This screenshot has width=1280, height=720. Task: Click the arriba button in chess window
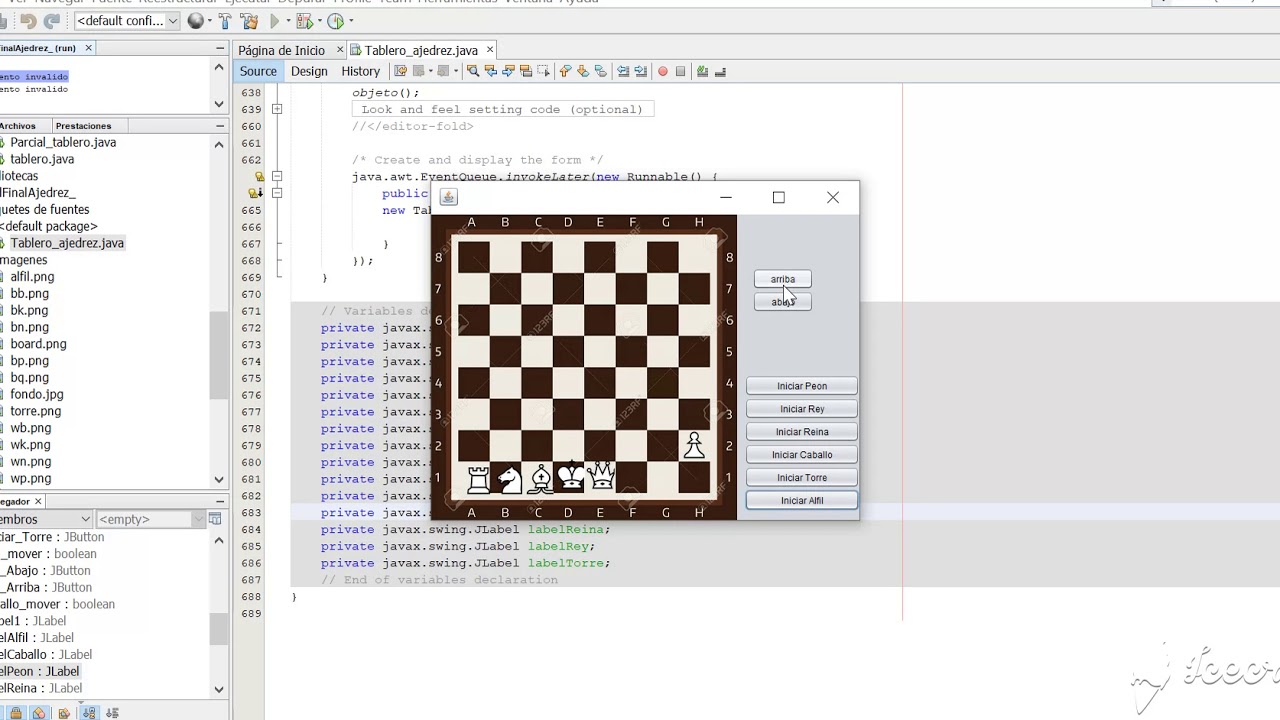click(x=782, y=279)
